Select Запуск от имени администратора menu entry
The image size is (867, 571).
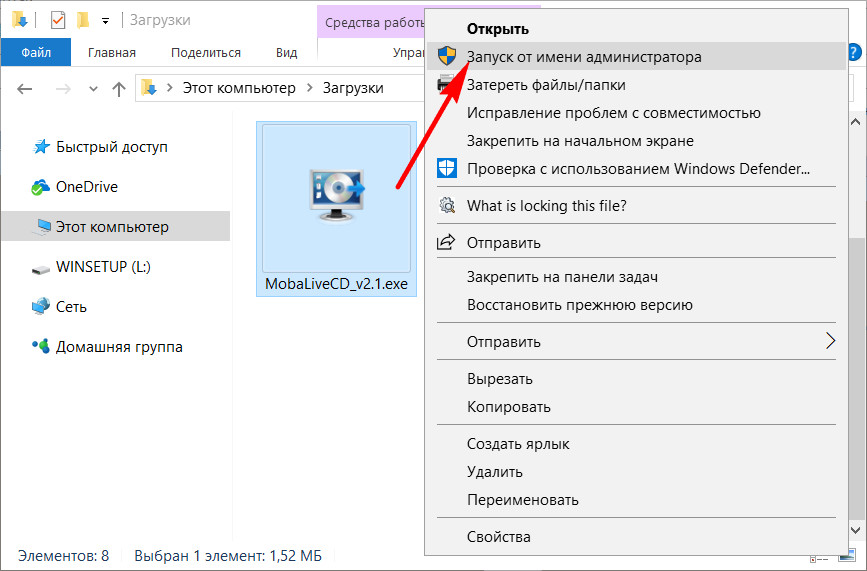584,57
